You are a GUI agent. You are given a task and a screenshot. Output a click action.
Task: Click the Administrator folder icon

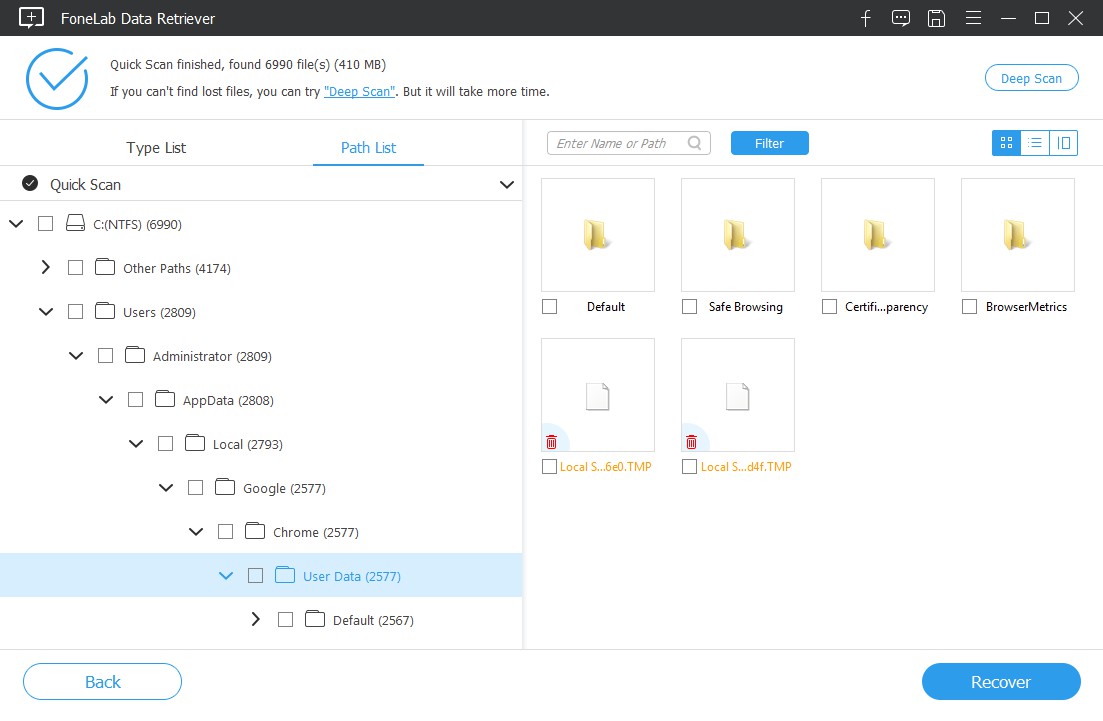(x=135, y=355)
